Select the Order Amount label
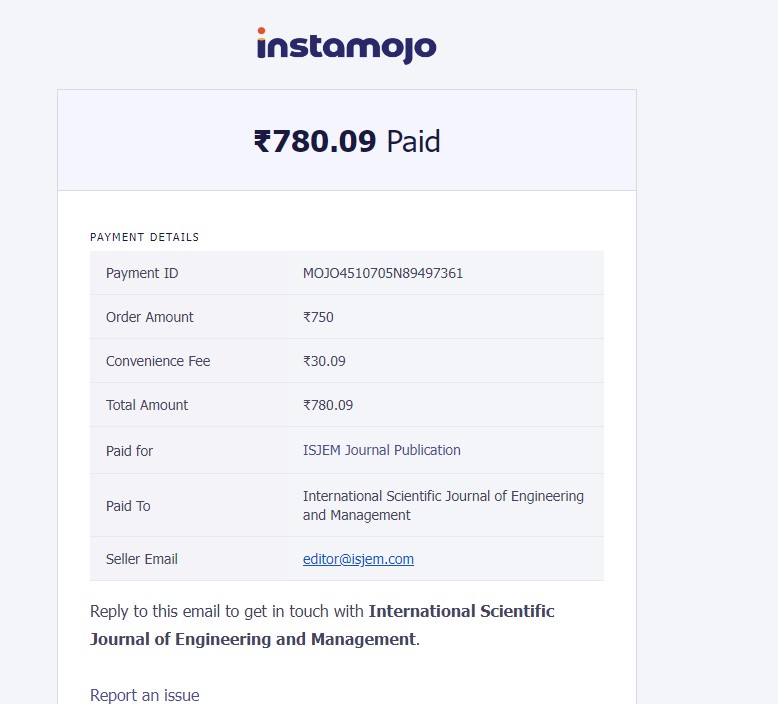 150,317
